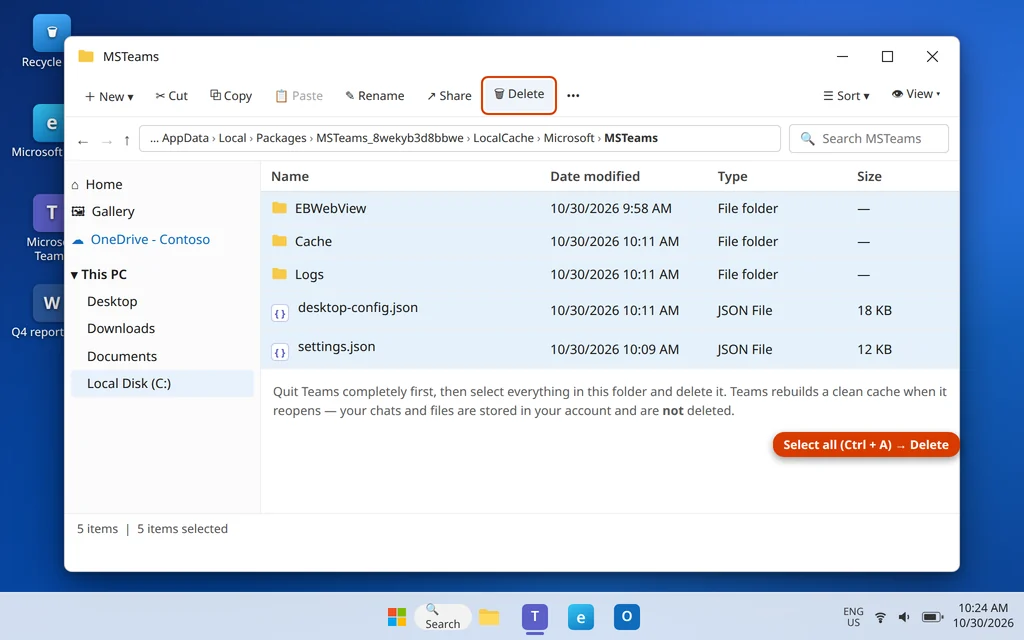Viewport: 1024px width, 640px height.
Task: Open Microsoft breadcrumb segment
Action: coord(569,138)
